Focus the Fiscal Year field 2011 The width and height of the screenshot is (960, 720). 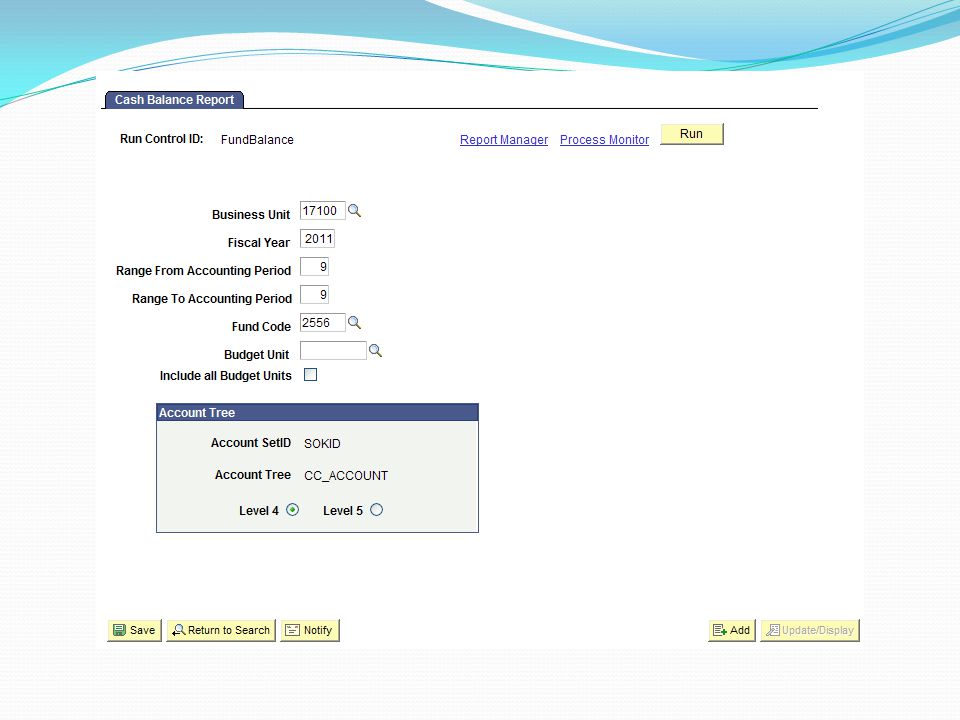pyautogui.click(x=317, y=239)
